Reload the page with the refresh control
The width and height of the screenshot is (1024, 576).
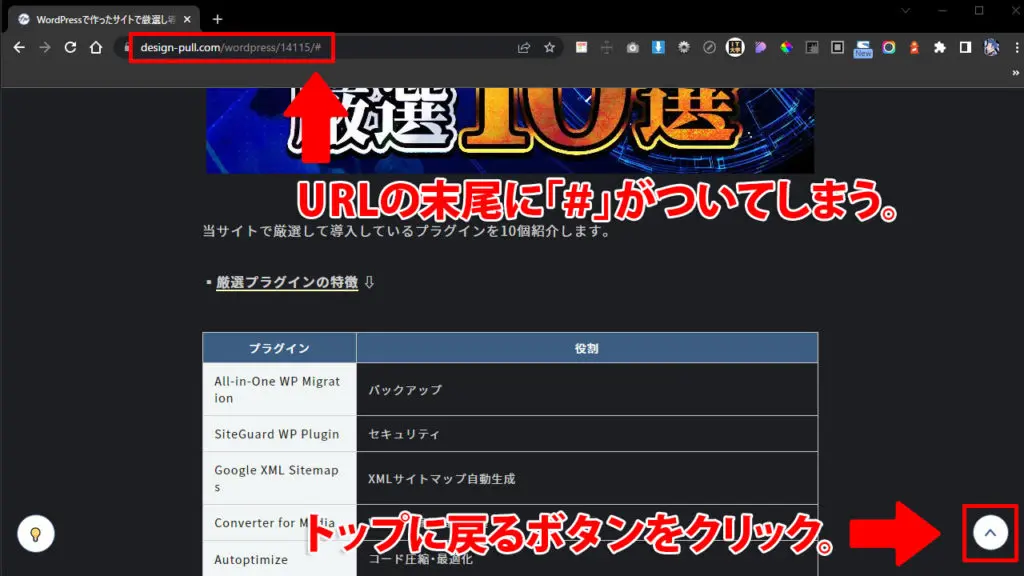point(68,46)
